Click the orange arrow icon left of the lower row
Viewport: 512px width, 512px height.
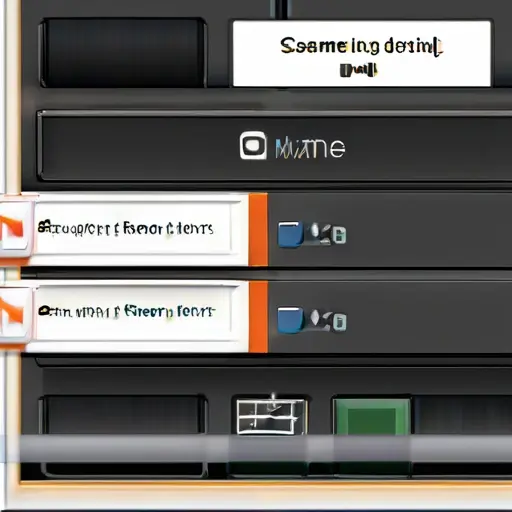pos(12,315)
